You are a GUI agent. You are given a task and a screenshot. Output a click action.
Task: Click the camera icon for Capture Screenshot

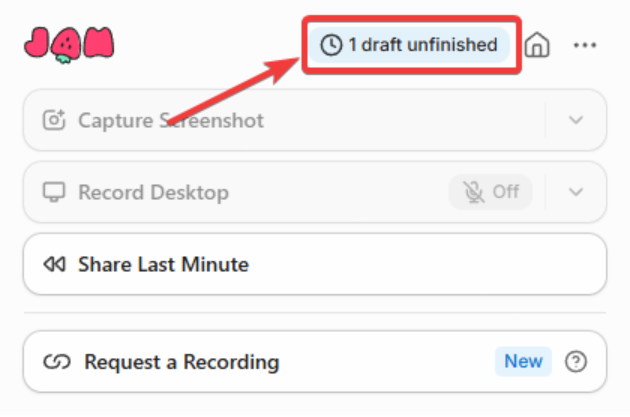54,121
